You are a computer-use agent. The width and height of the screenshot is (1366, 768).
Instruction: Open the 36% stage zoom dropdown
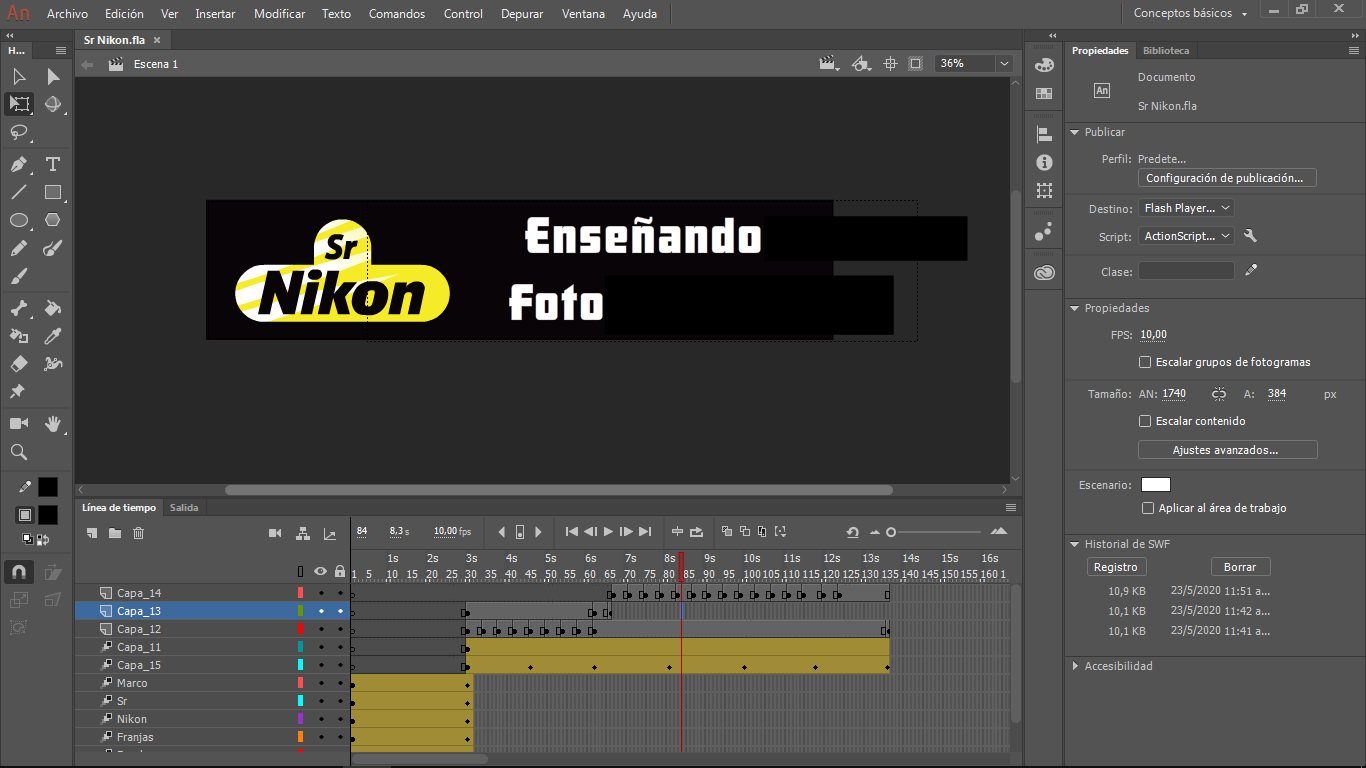point(1003,63)
